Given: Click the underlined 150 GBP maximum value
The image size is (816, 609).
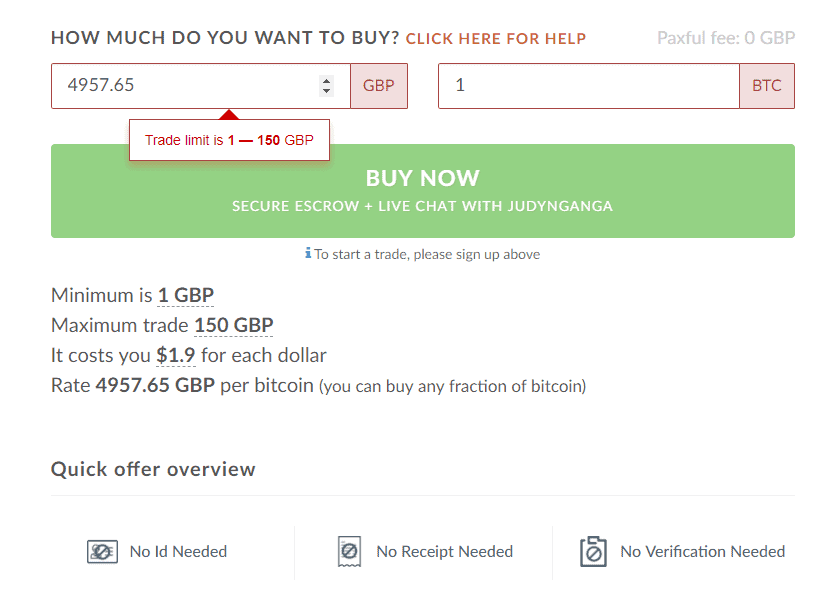Looking at the screenshot, I should [234, 325].
